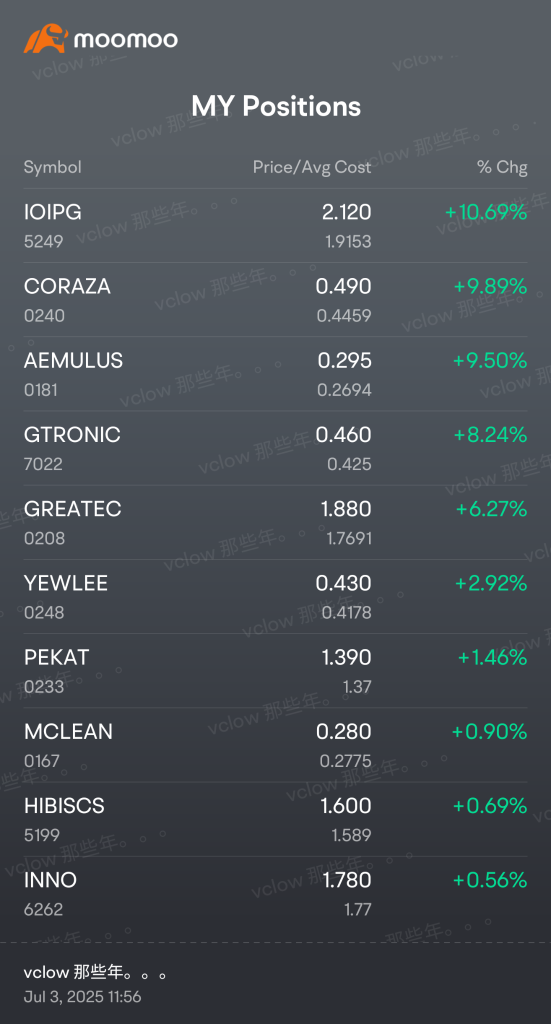Click GTRONIC's +8.24% change value
Screen dimensions: 551x1024
click(490, 434)
